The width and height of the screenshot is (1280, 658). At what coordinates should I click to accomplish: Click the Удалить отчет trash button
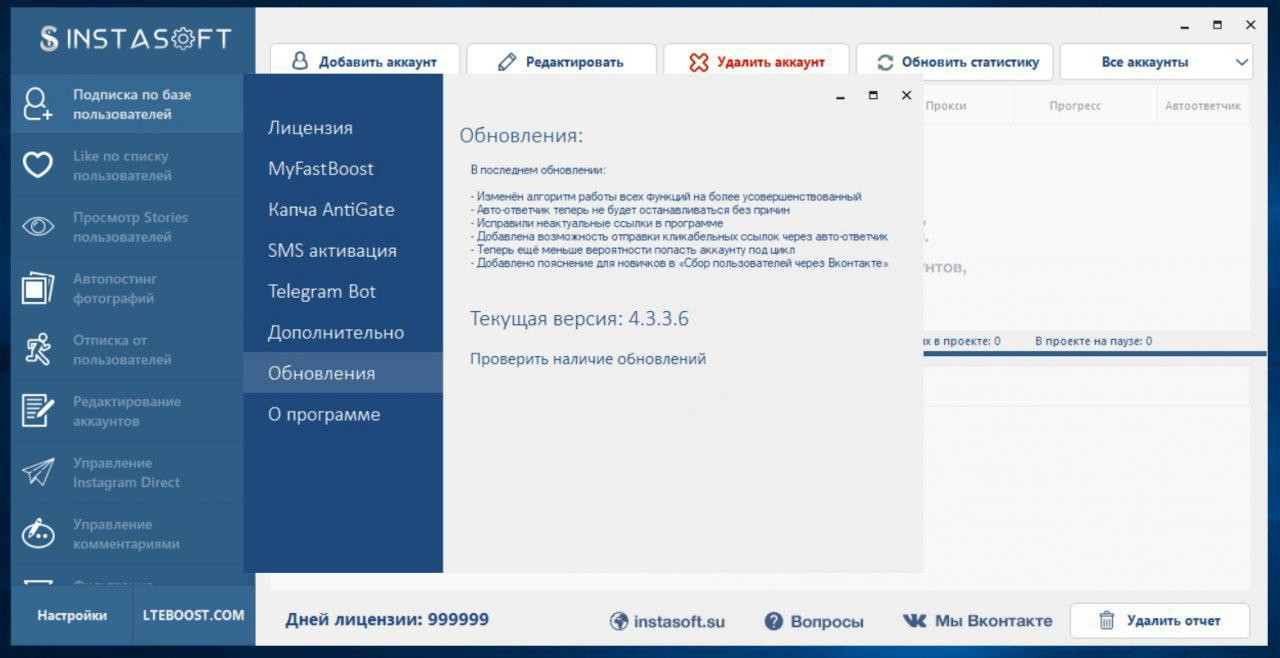pos(1160,621)
